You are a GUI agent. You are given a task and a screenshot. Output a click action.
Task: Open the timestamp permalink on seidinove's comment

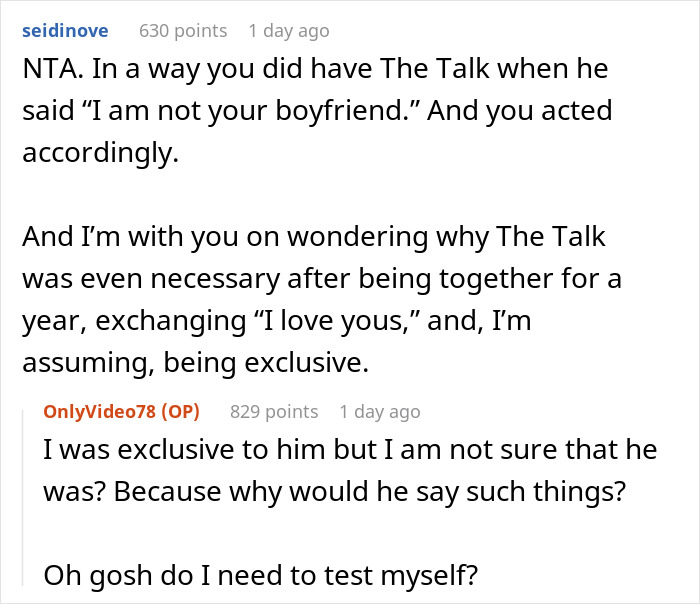pyautogui.click(x=288, y=31)
